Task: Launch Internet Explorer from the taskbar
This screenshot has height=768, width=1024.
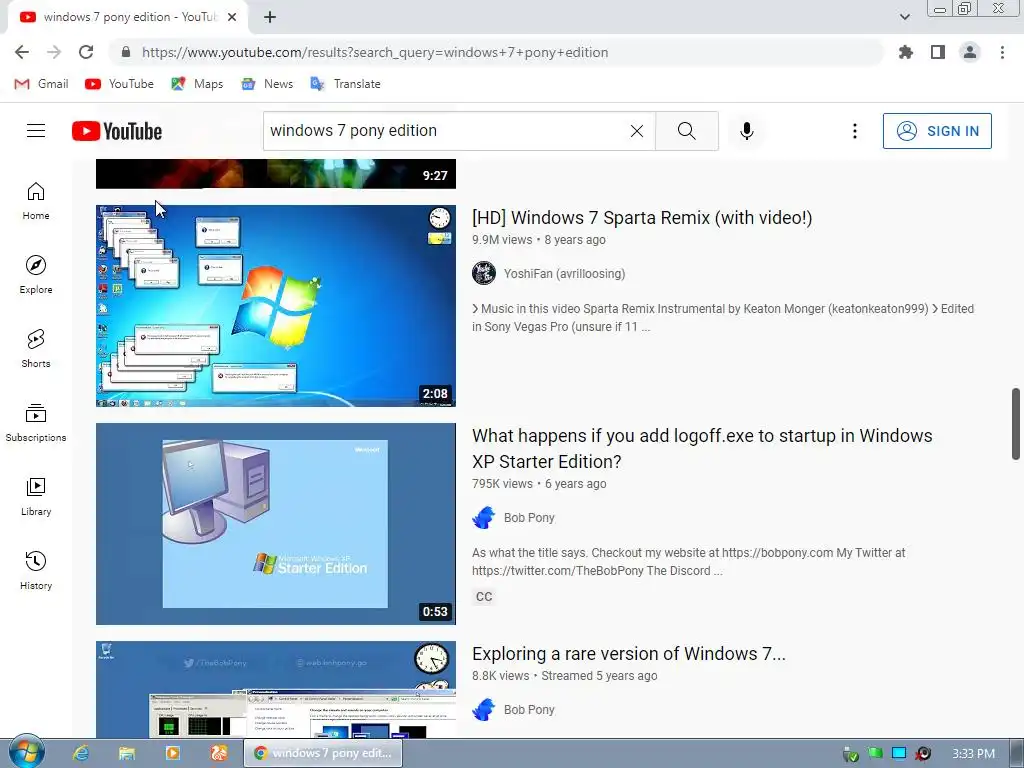Action: coord(80,753)
